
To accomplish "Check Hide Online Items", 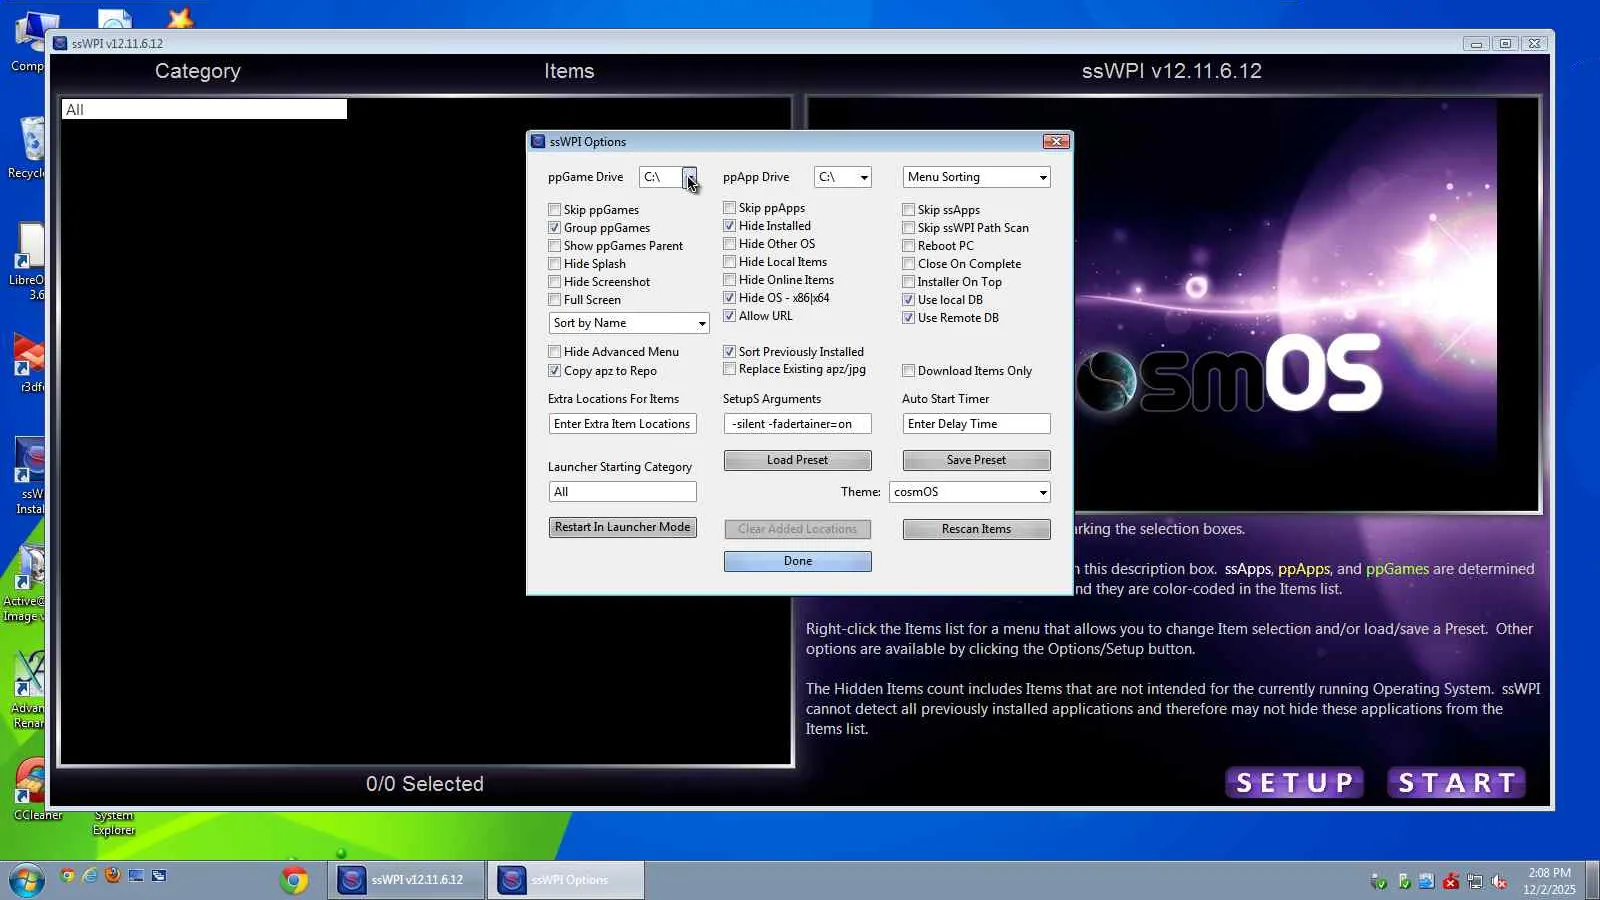I will pyautogui.click(x=729, y=280).
